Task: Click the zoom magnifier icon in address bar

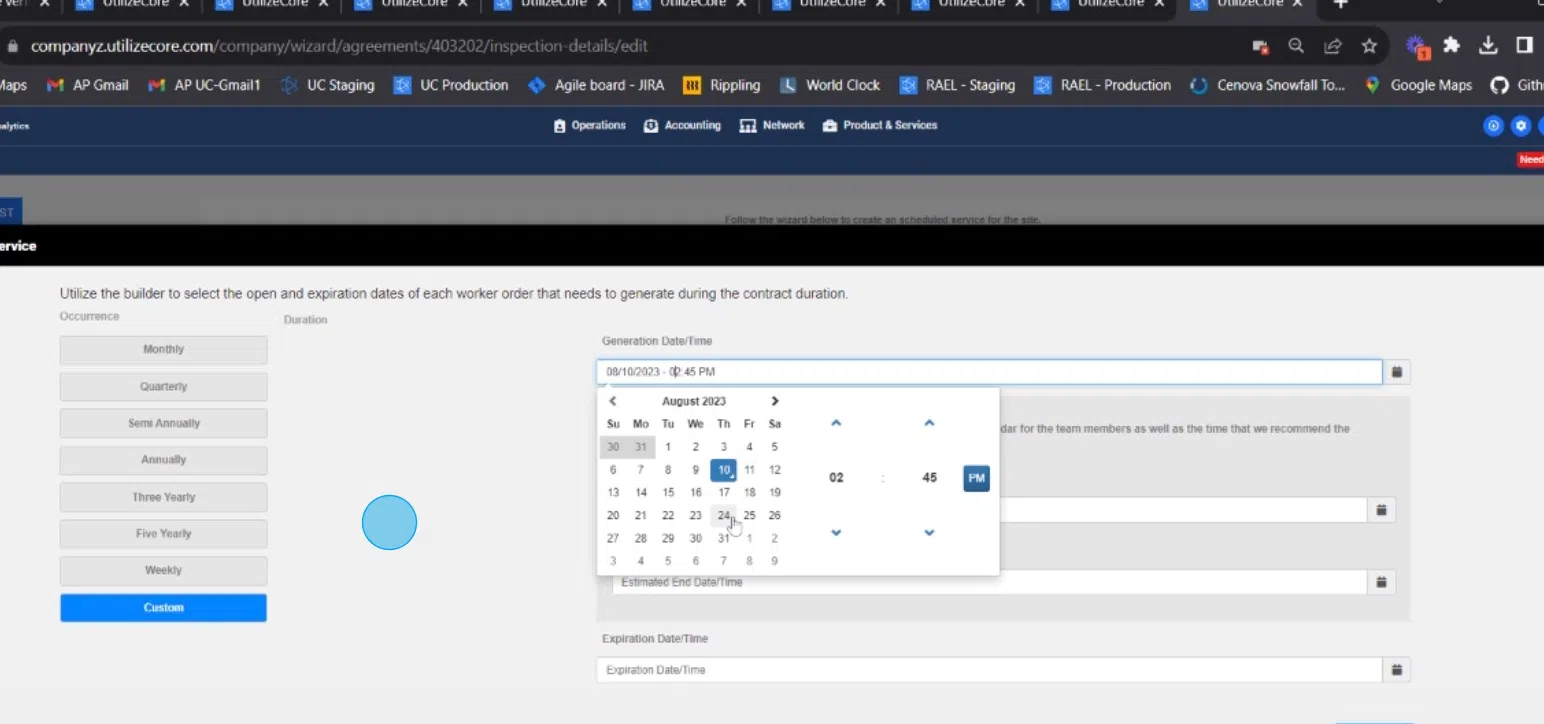Action: 1296,46
